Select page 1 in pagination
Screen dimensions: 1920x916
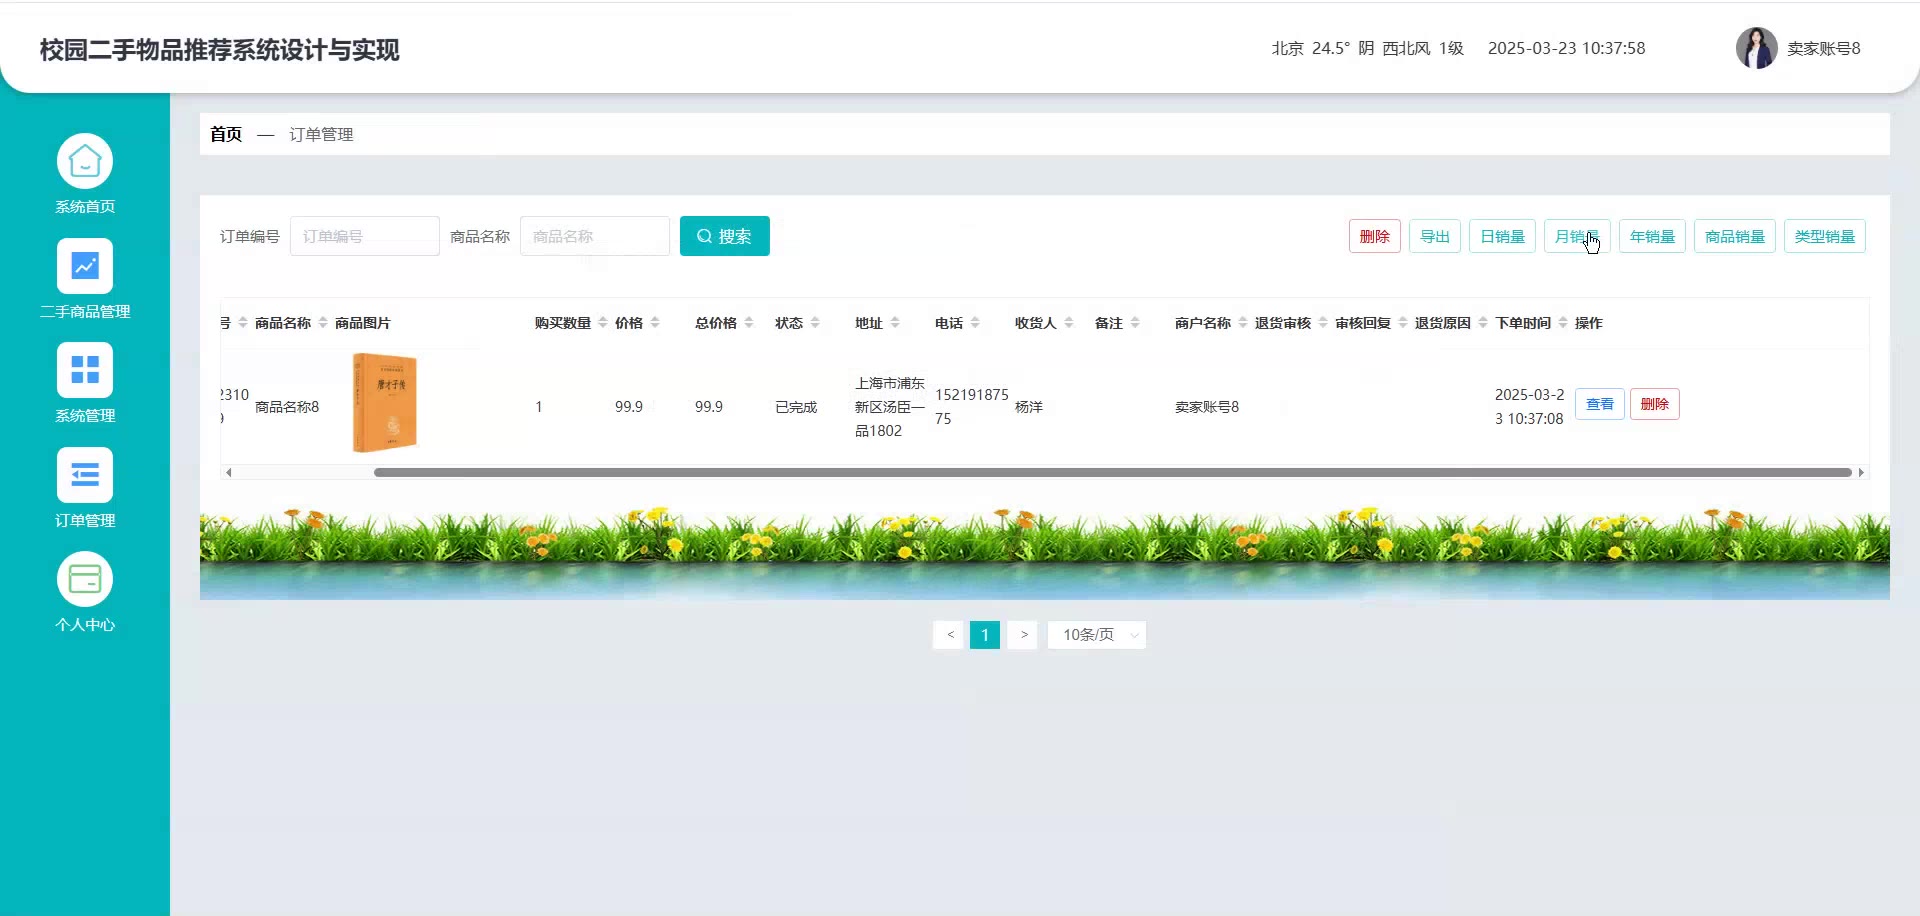(x=985, y=635)
